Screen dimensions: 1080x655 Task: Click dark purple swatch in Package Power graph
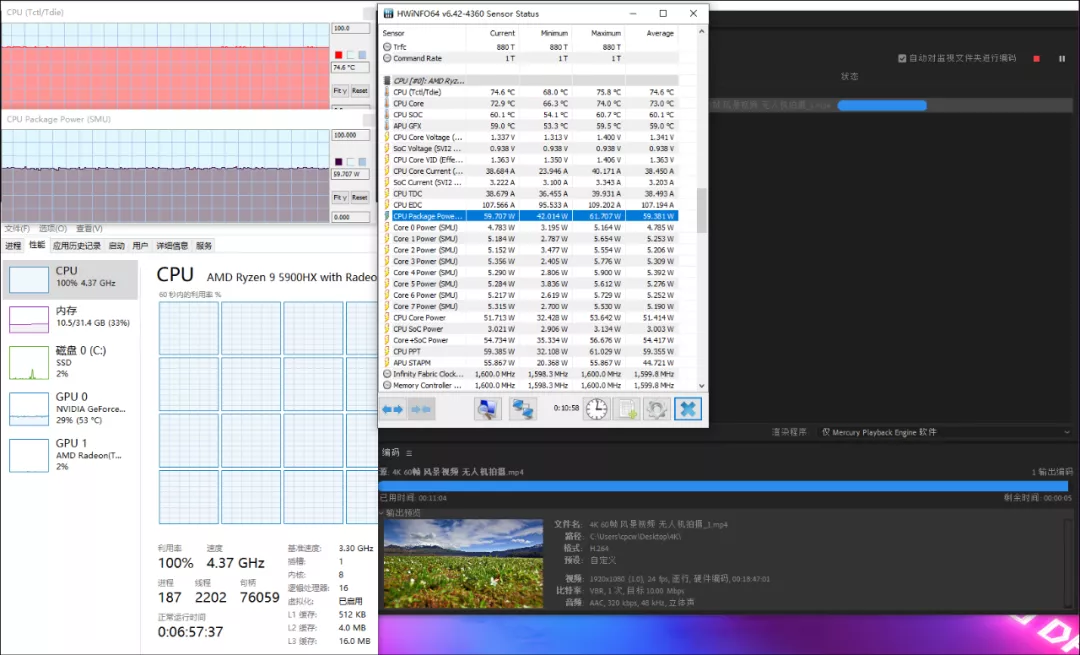point(338,162)
